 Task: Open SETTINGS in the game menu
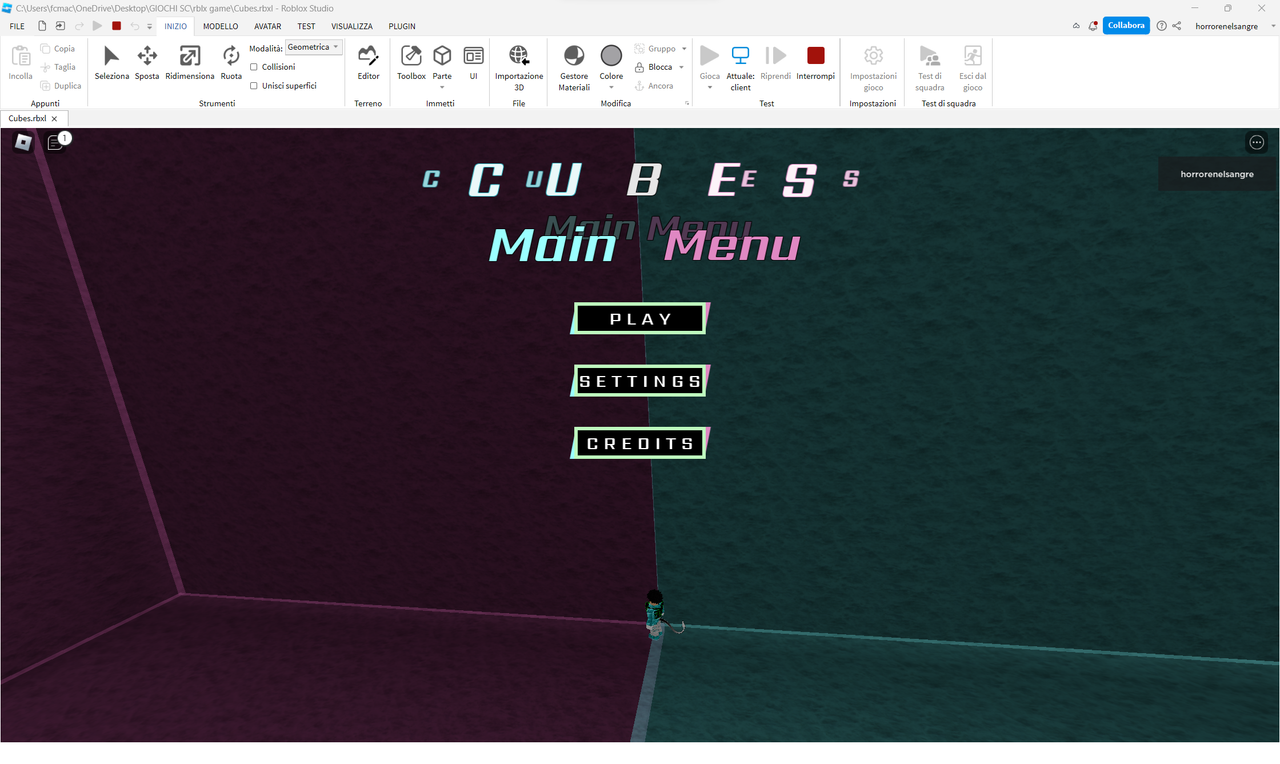[x=640, y=381]
